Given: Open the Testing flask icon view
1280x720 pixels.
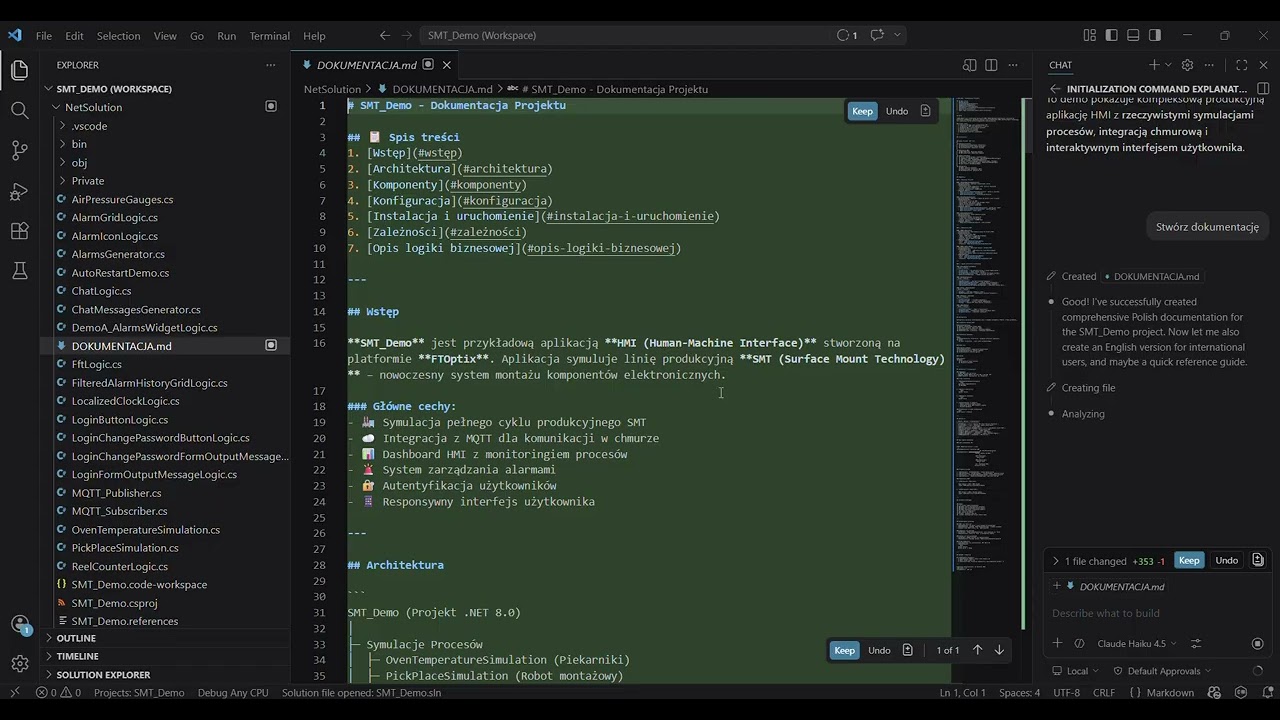Looking at the screenshot, I should tap(19, 271).
